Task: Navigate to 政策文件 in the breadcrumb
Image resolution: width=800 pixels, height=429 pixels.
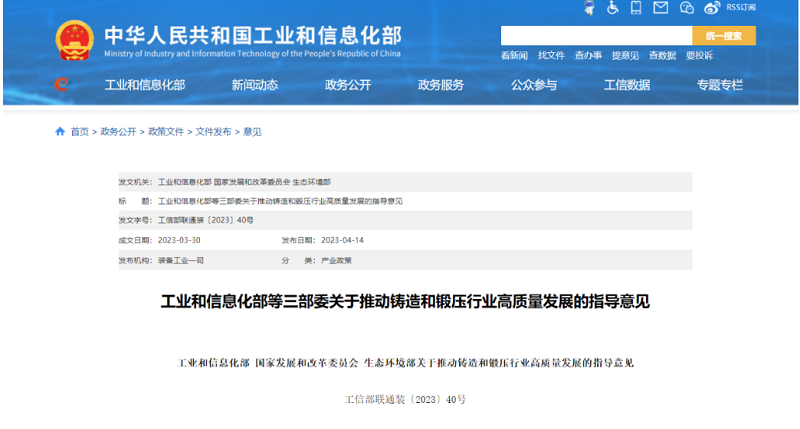Action: [x=166, y=131]
